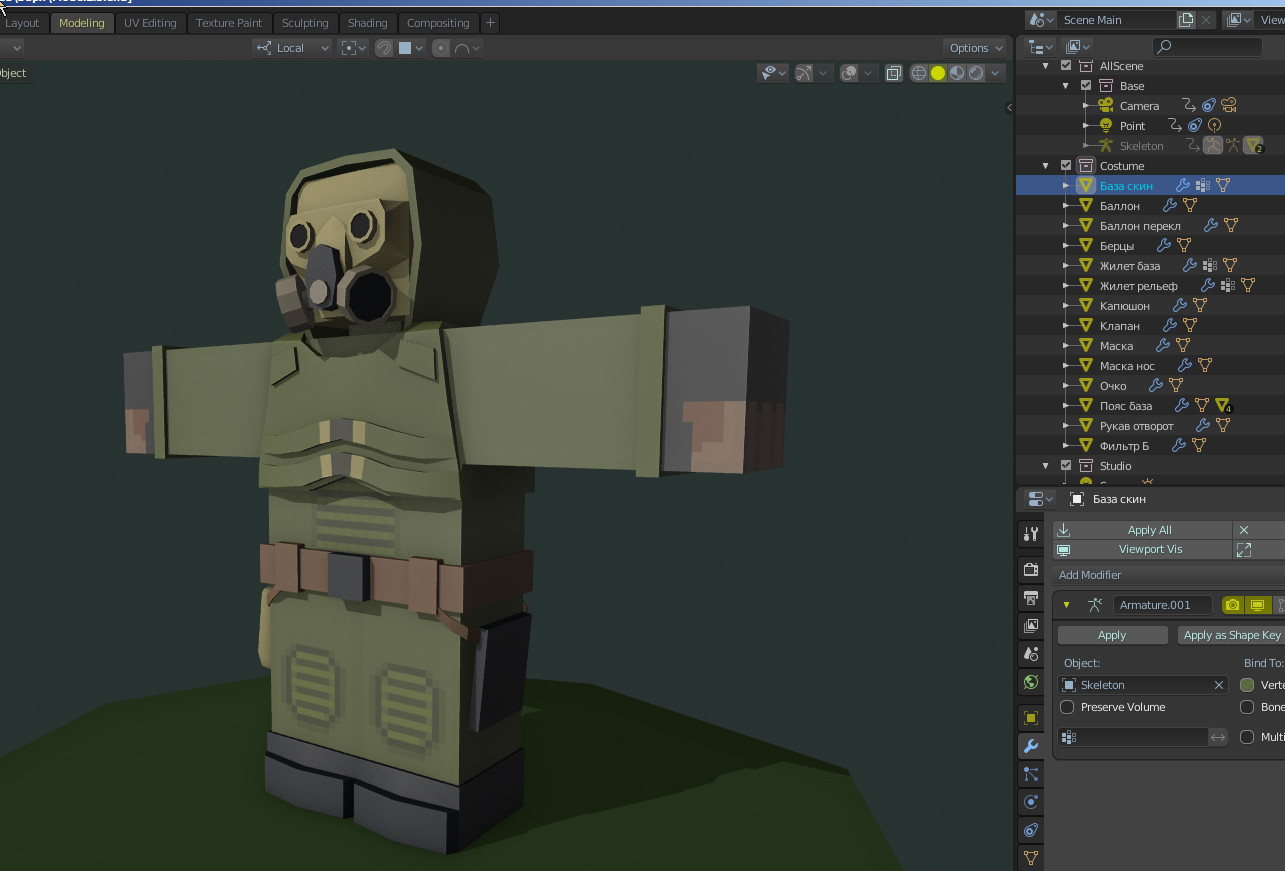The width and height of the screenshot is (1285, 871).
Task: Toggle Armature modifier render visibility
Action: (1233, 605)
